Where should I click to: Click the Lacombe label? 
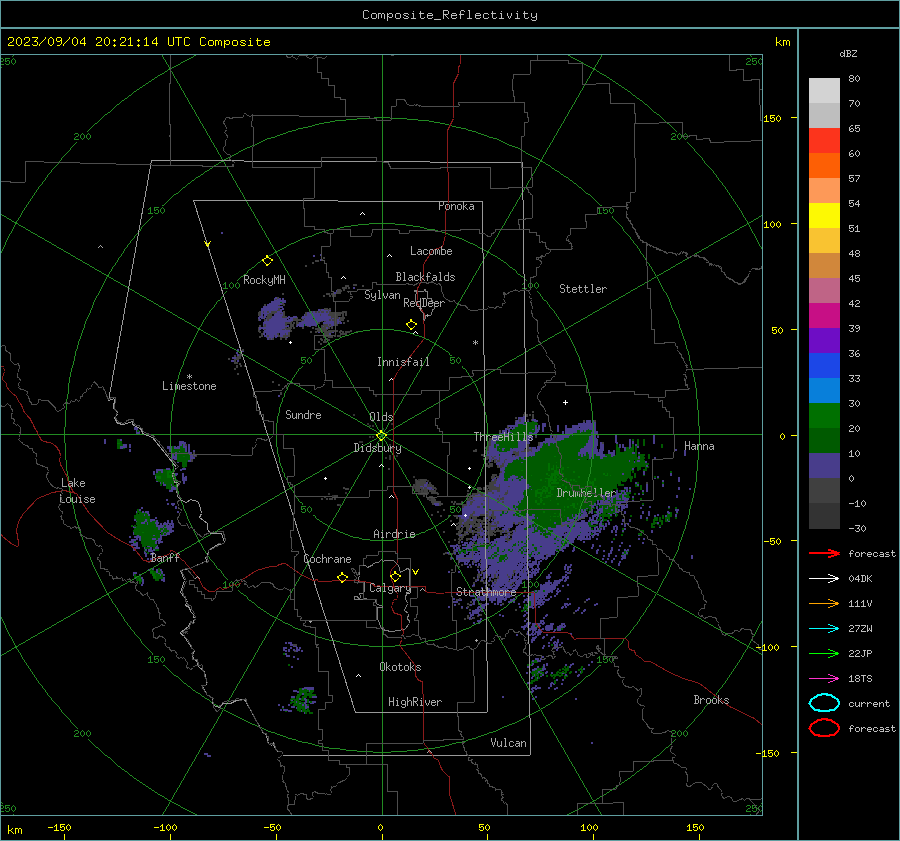click(x=431, y=251)
